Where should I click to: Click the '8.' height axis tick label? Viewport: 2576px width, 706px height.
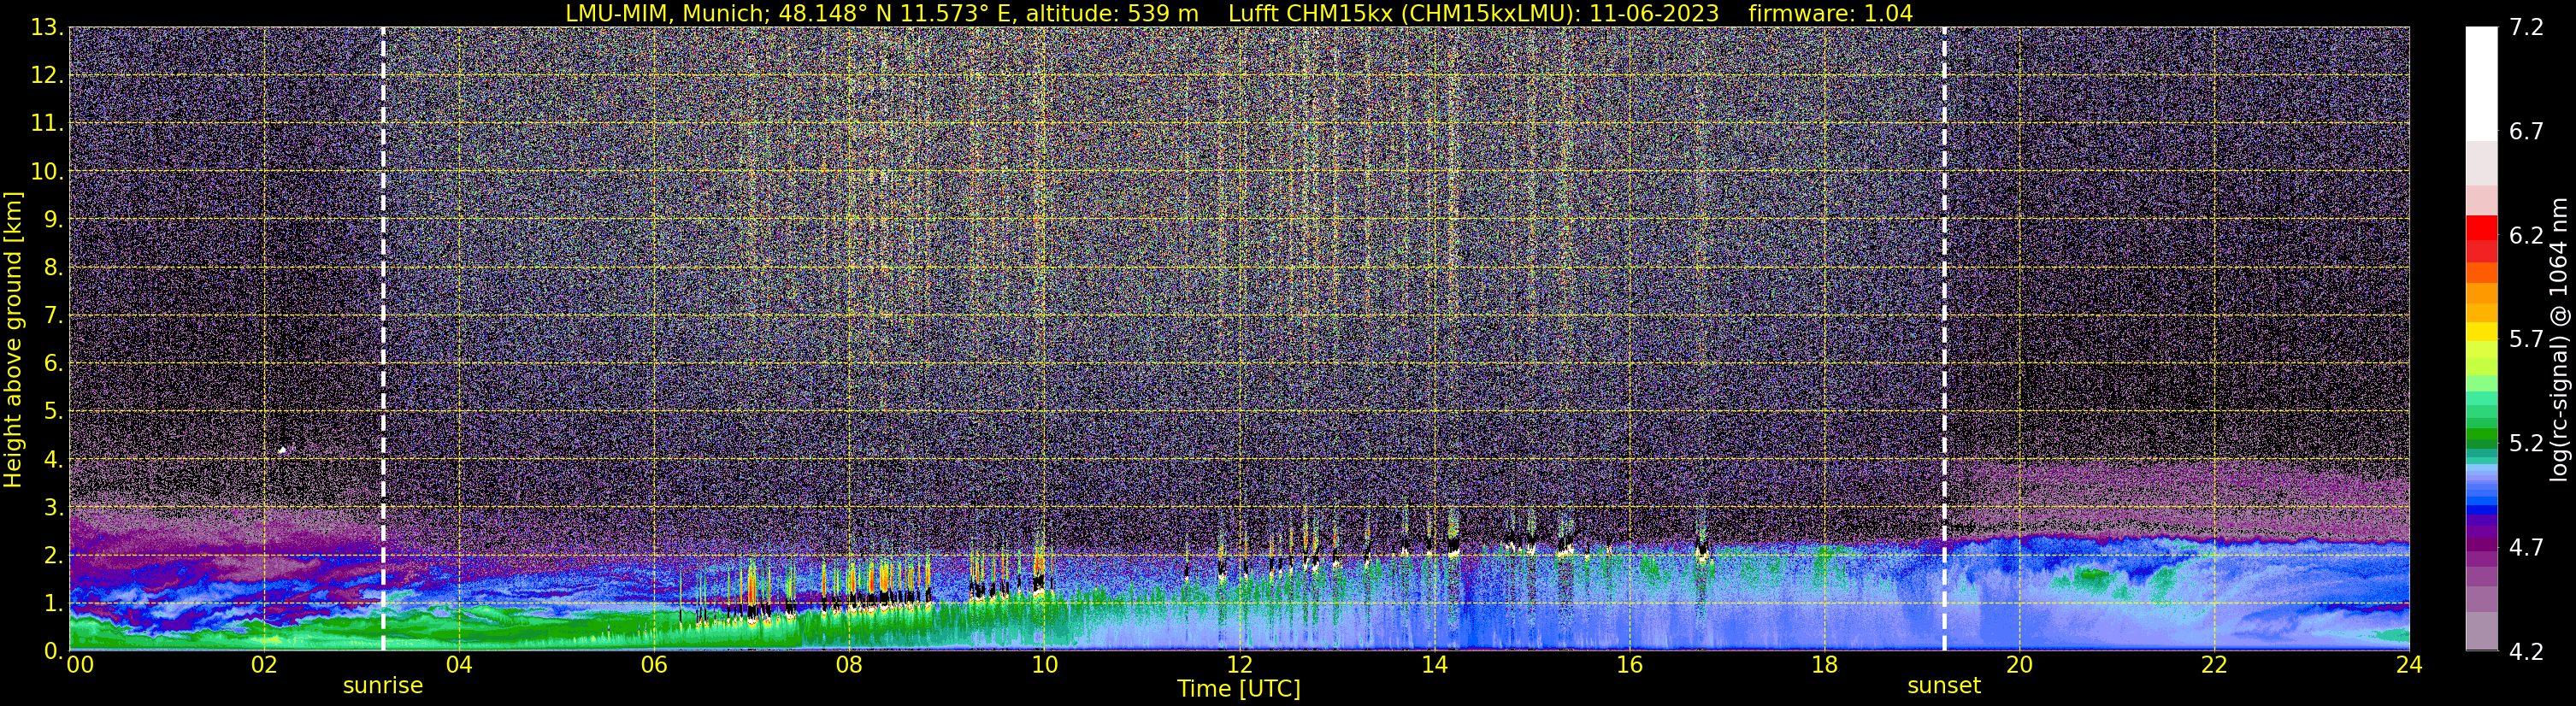point(53,267)
